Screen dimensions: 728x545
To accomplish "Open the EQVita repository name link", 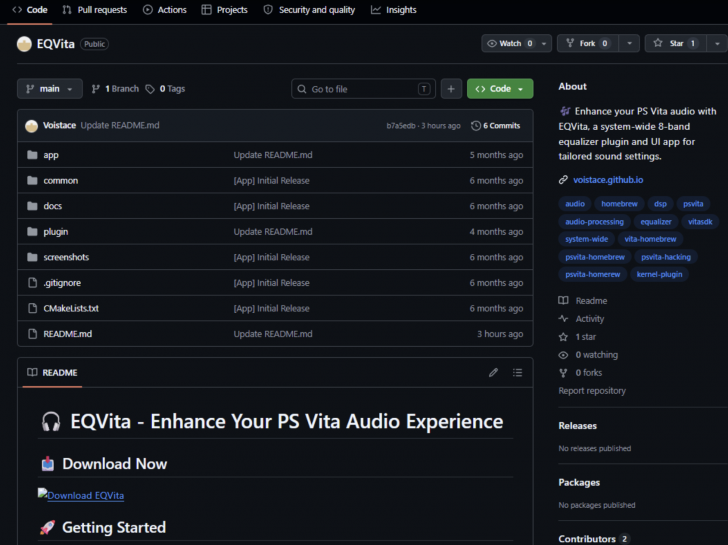I will coord(56,44).
